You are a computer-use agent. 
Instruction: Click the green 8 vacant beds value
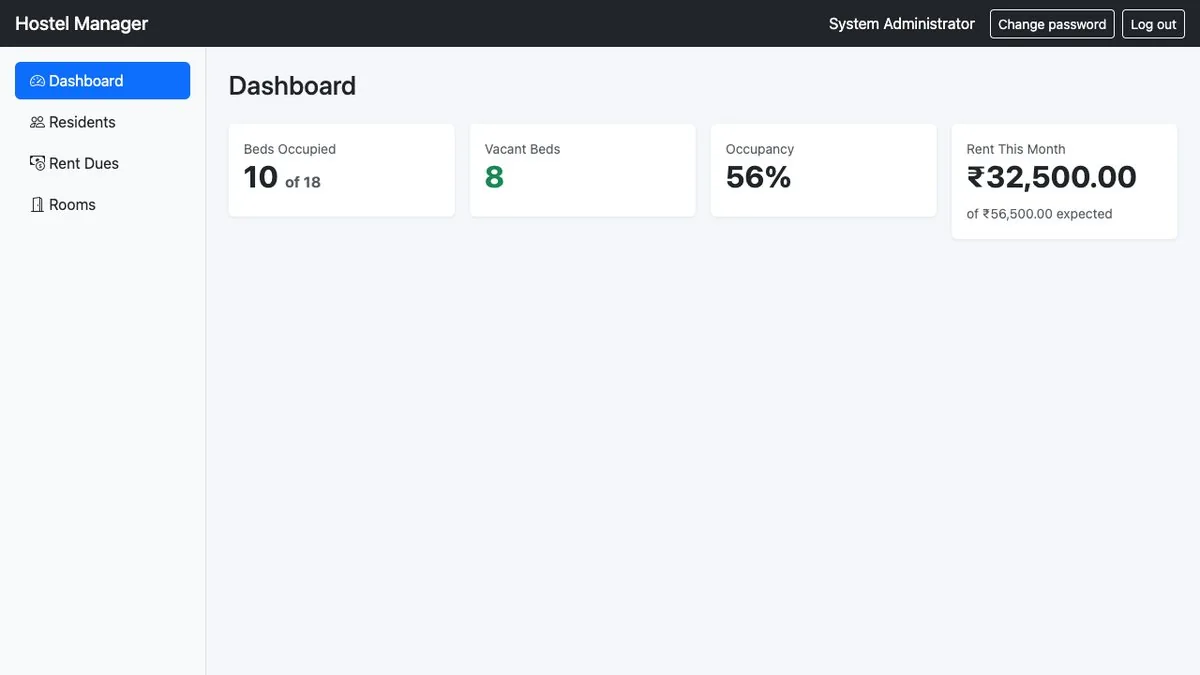[x=494, y=177]
